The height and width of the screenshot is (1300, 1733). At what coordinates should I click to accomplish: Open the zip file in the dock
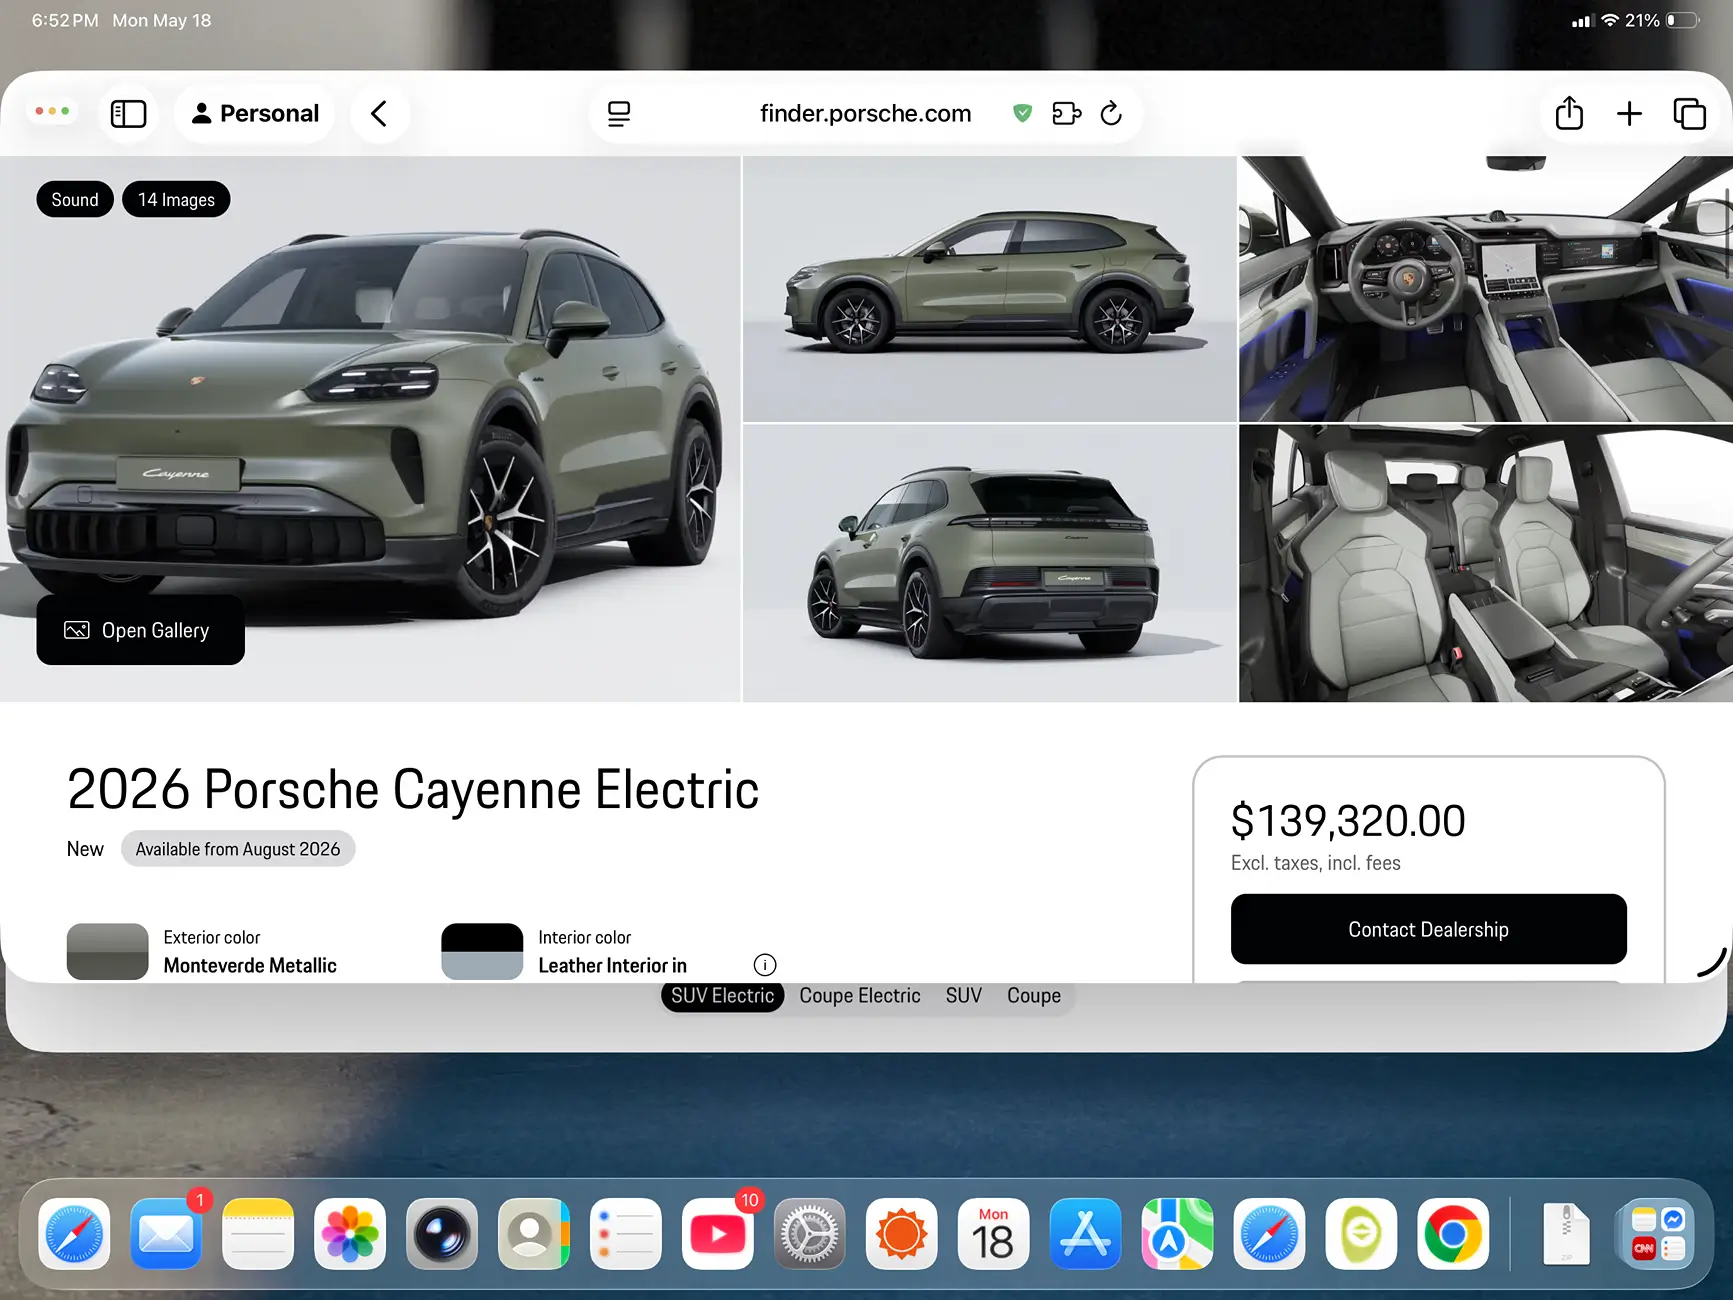click(x=1566, y=1234)
